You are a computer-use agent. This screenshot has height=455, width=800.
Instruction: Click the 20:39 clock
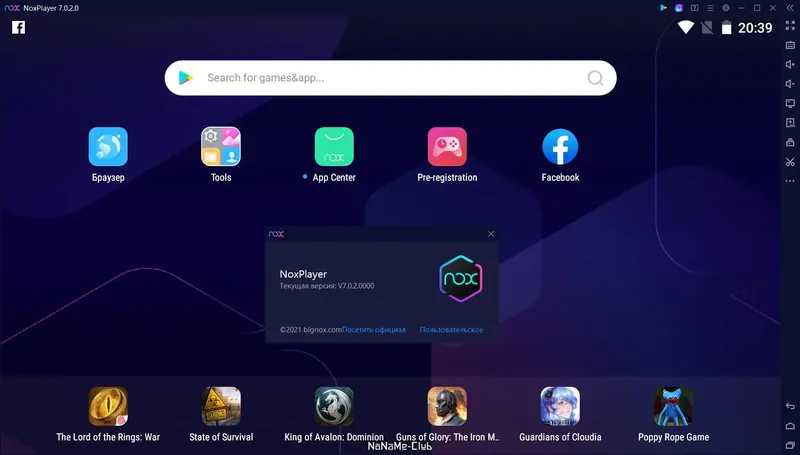coord(755,28)
